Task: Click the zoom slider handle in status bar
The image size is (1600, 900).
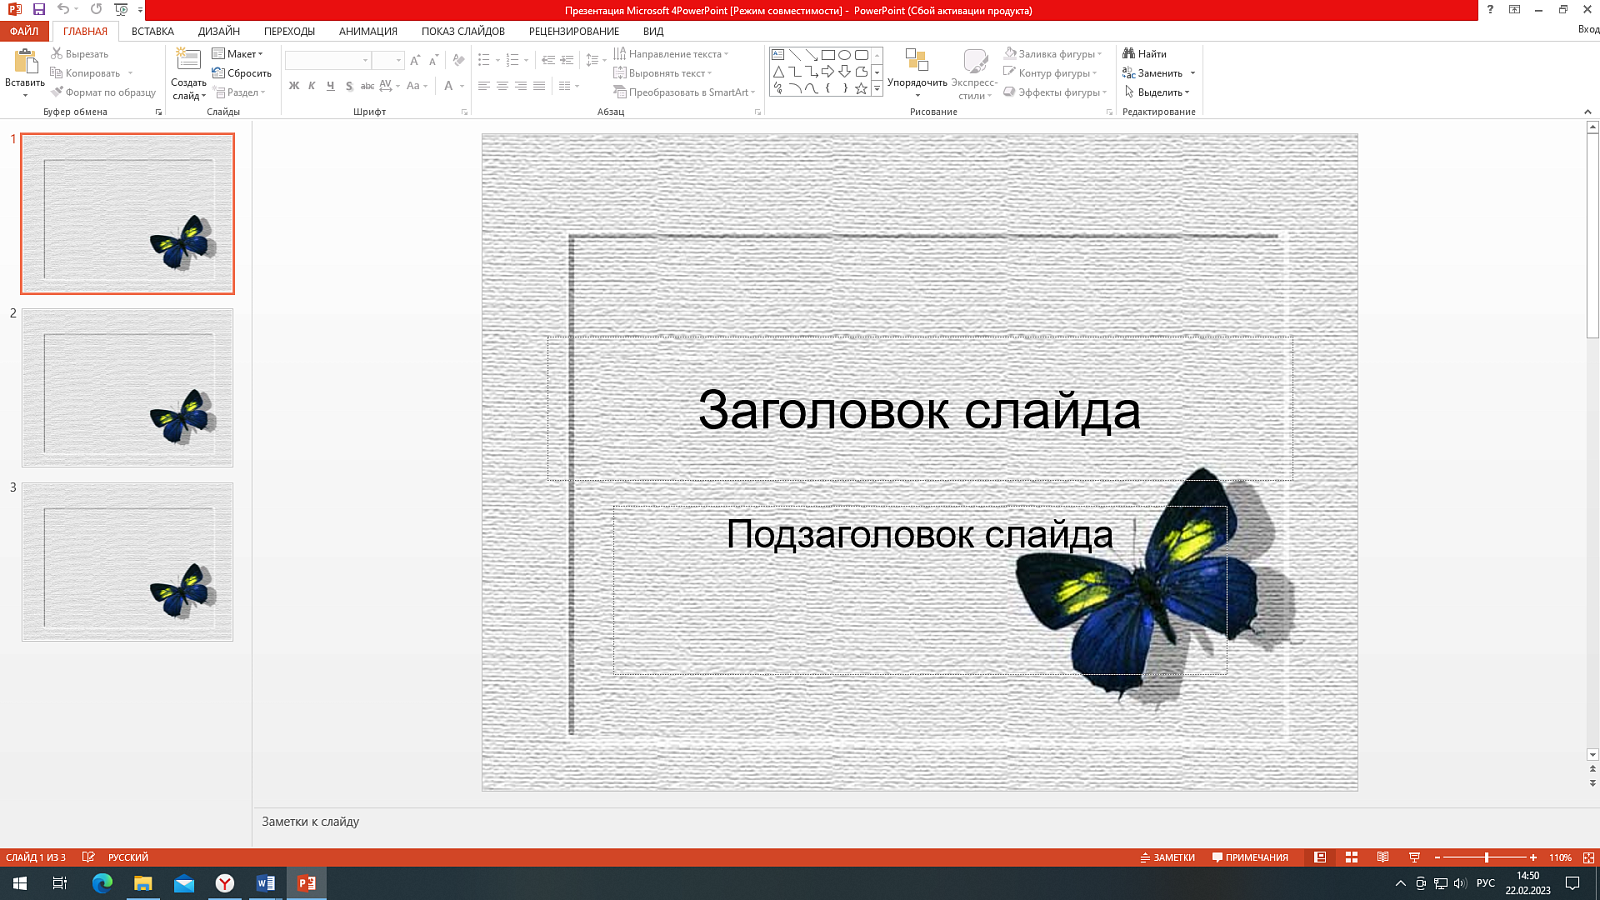Action: point(1487,857)
